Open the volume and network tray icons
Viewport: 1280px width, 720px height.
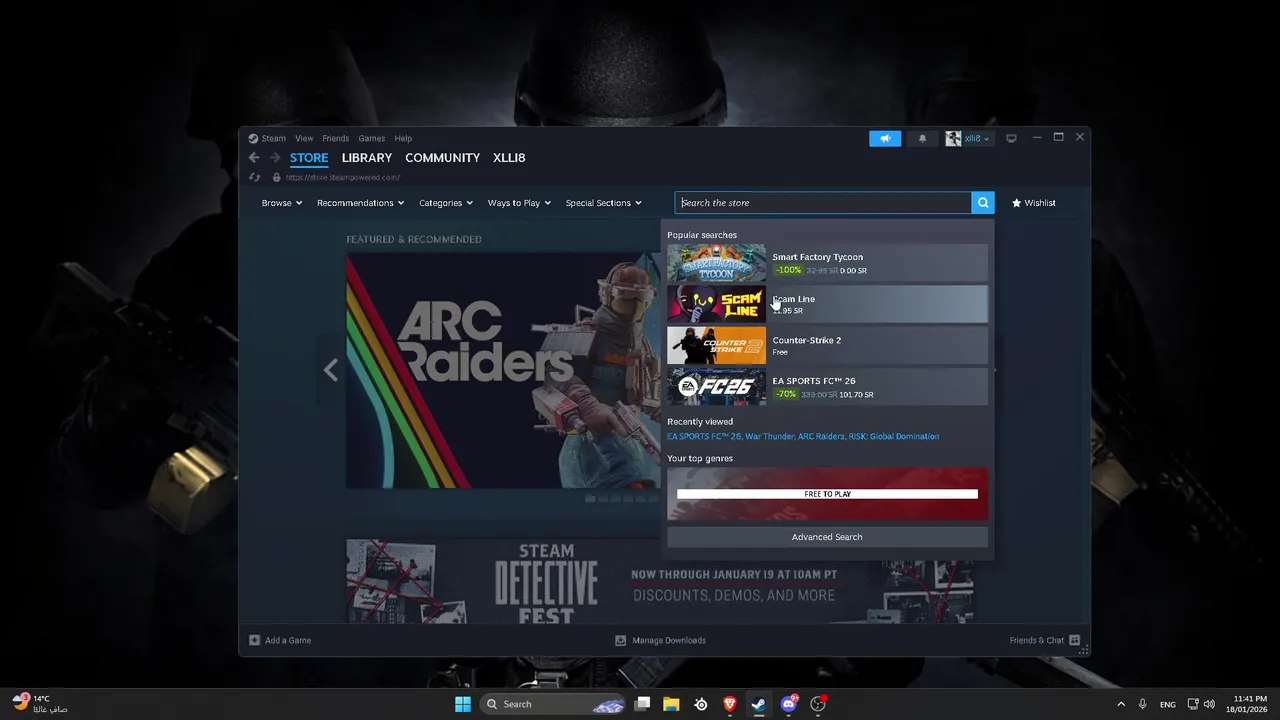click(1202, 704)
